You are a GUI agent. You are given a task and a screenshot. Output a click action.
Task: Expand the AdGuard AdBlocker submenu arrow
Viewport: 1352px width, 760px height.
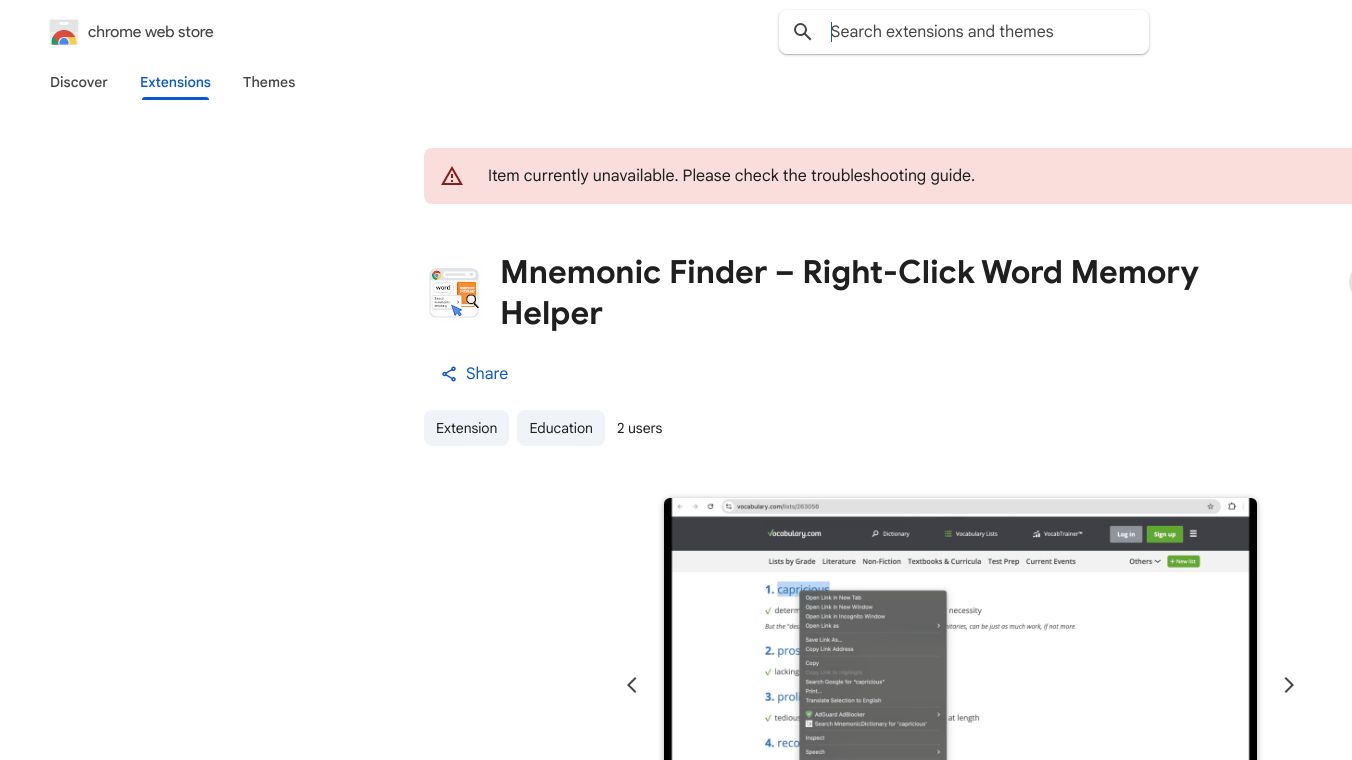tap(938, 714)
